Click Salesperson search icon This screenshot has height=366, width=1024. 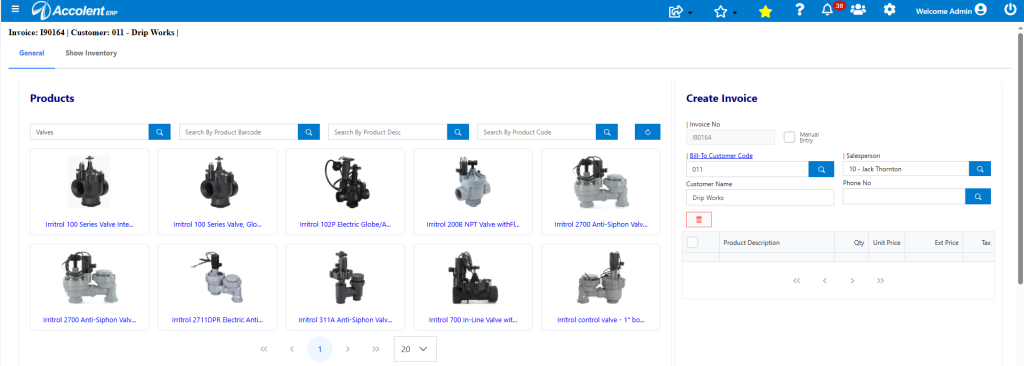[980, 169]
